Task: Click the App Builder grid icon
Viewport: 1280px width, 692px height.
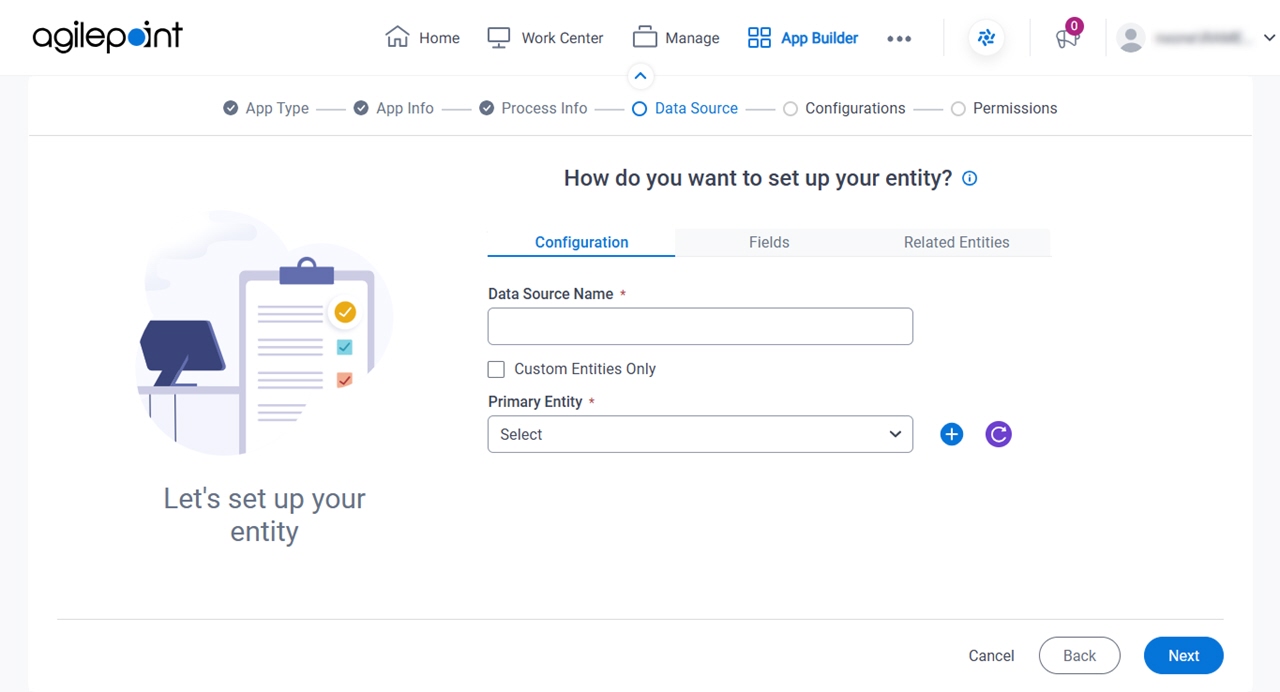Action: tap(759, 38)
